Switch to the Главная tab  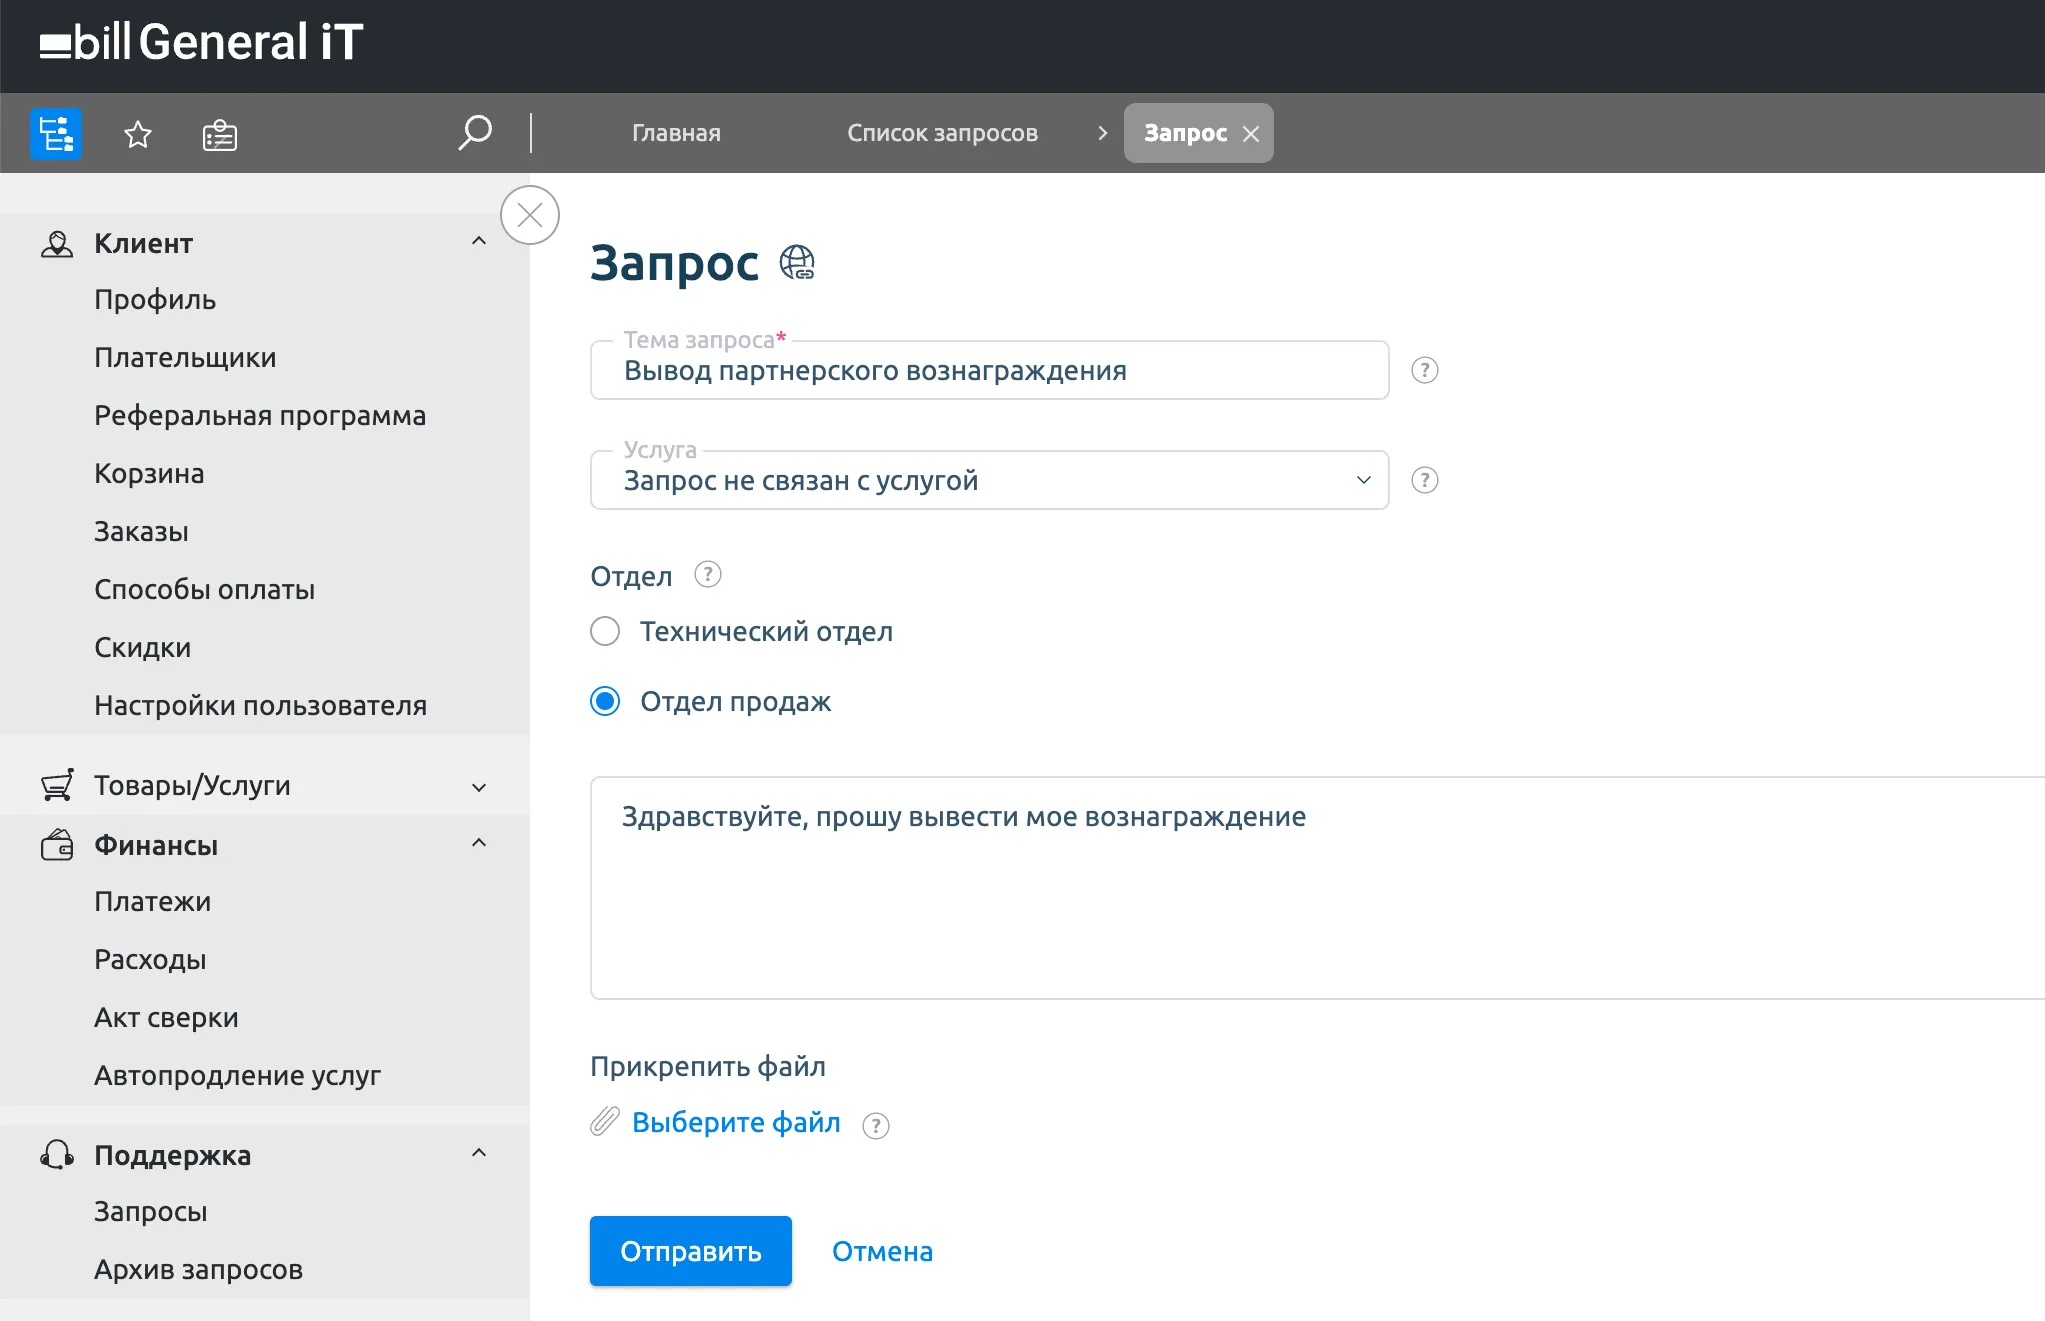(676, 133)
